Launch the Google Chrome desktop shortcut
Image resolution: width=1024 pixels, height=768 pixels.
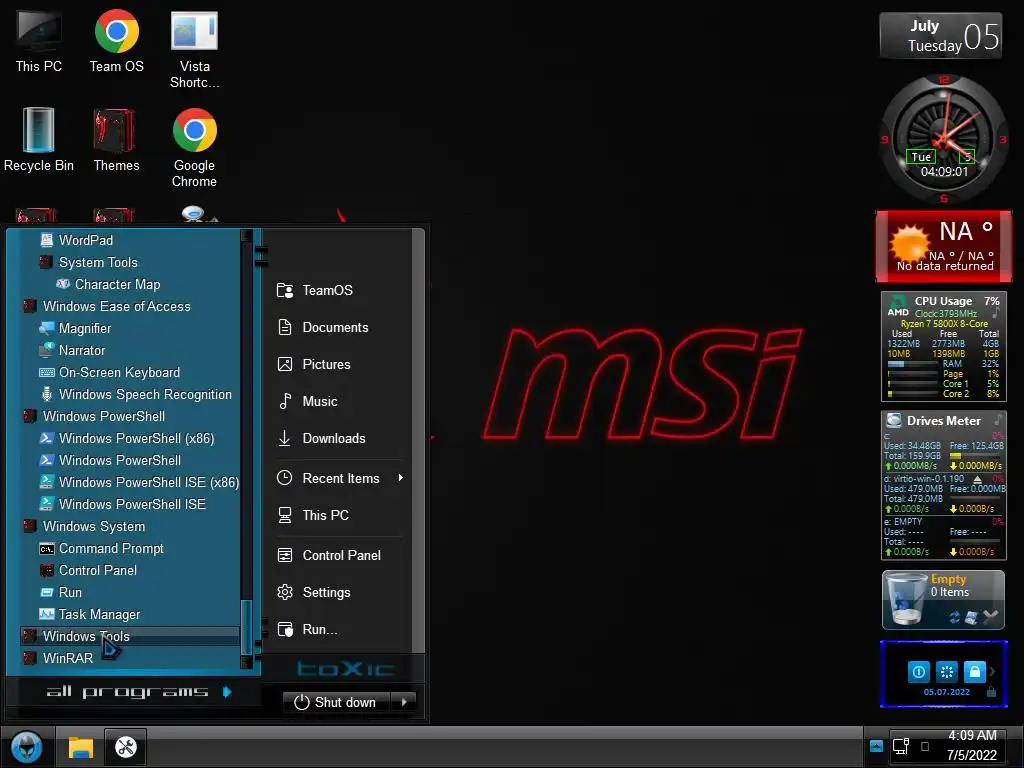(x=194, y=148)
